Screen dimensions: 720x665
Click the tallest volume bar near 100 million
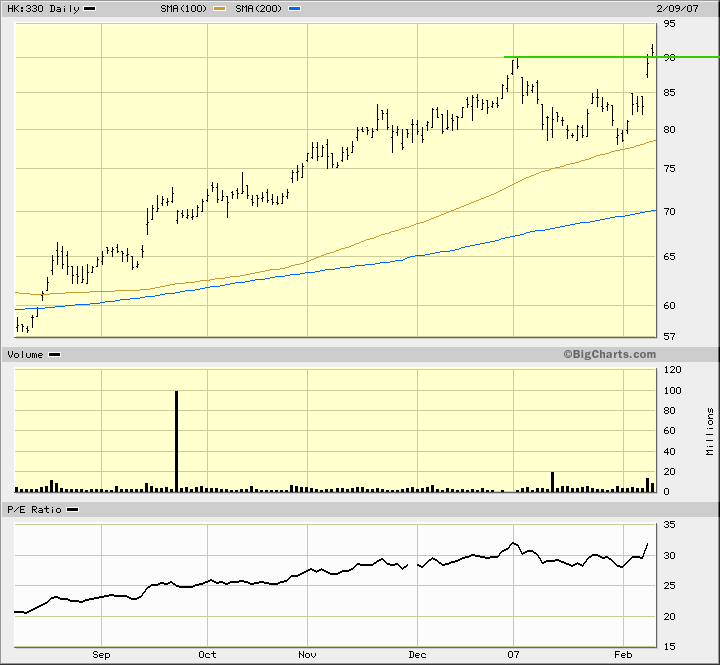coord(176,441)
